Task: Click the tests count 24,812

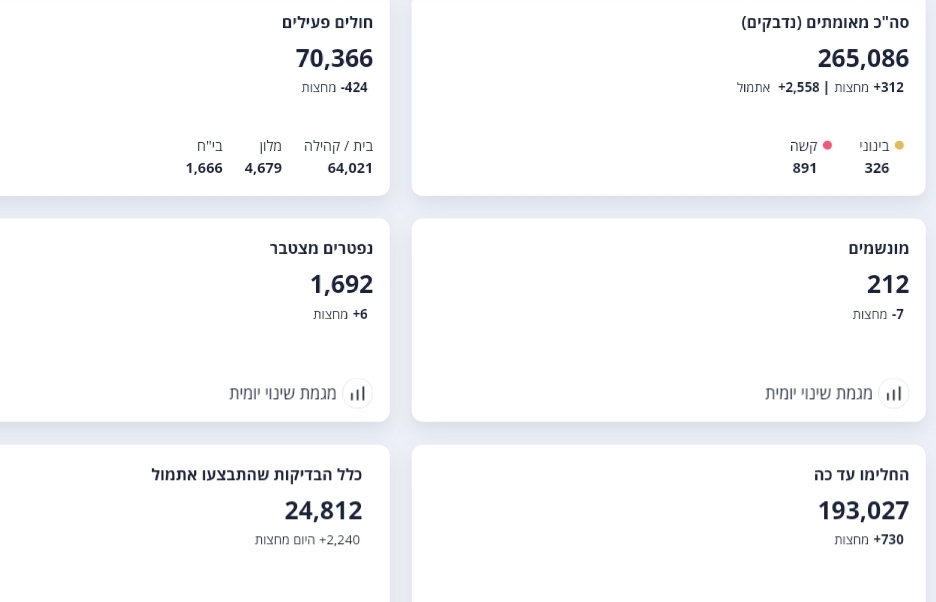Action: pyautogui.click(x=323, y=510)
